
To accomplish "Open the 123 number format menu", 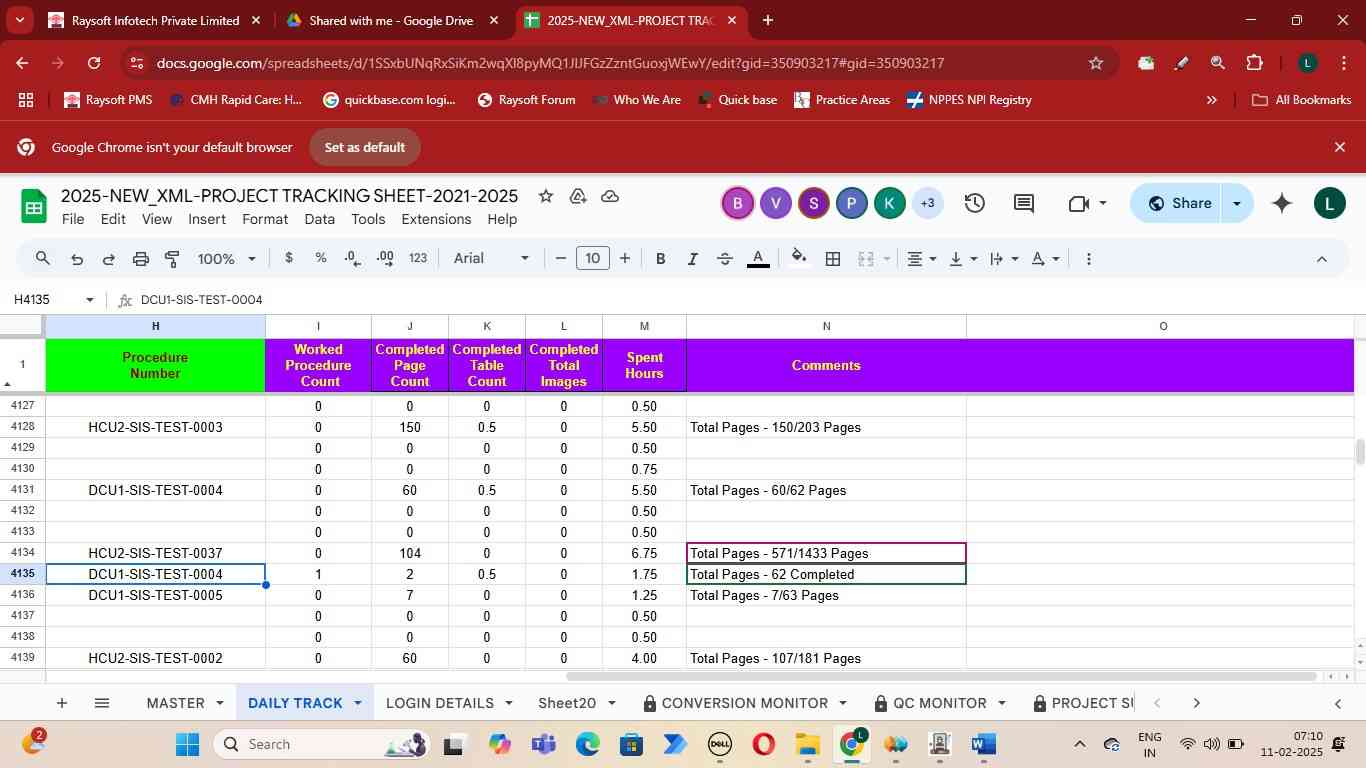I will pyautogui.click(x=418, y=258).
